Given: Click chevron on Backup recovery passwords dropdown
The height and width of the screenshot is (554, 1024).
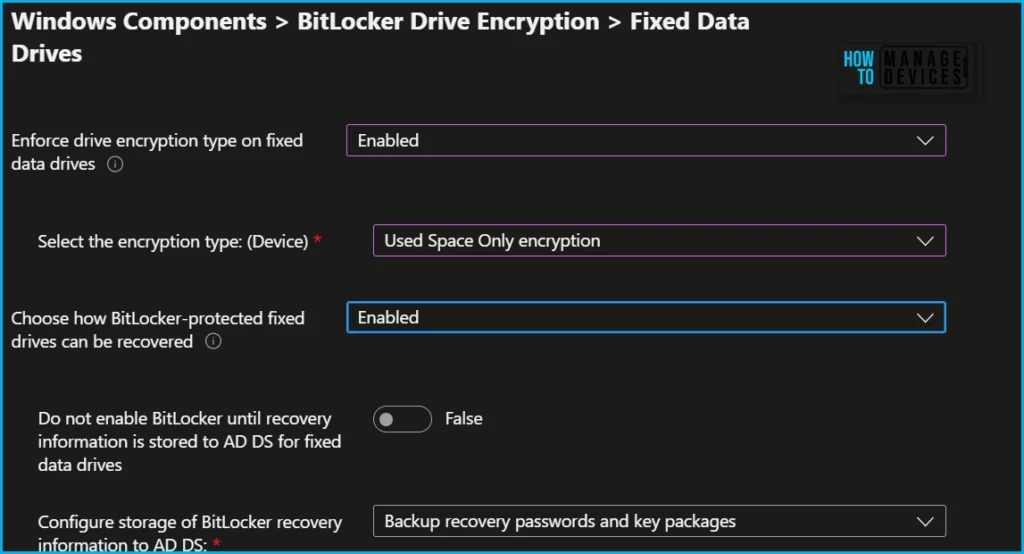Looking at the screenshot, I should tap(925, 521).
